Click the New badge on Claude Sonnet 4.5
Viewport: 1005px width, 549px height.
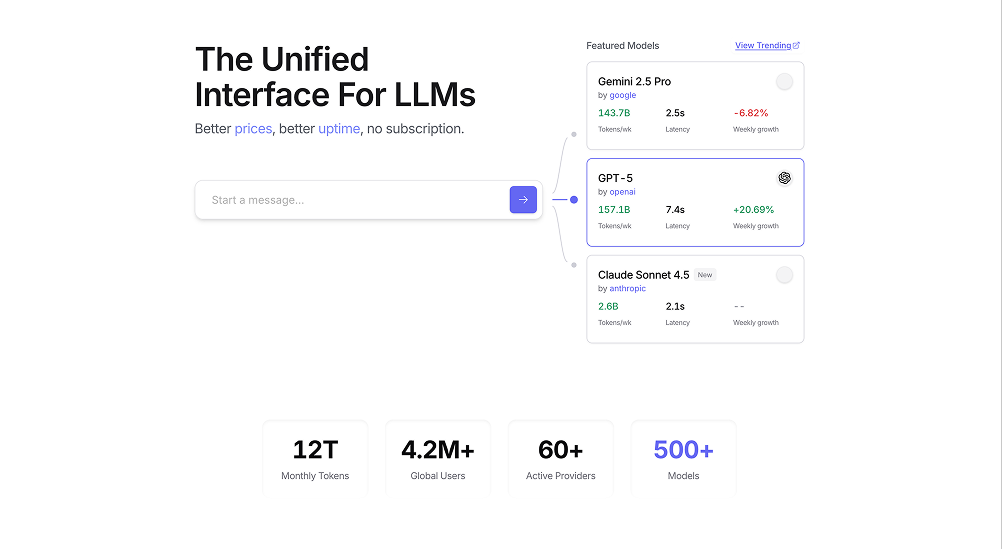pos(705,275)
